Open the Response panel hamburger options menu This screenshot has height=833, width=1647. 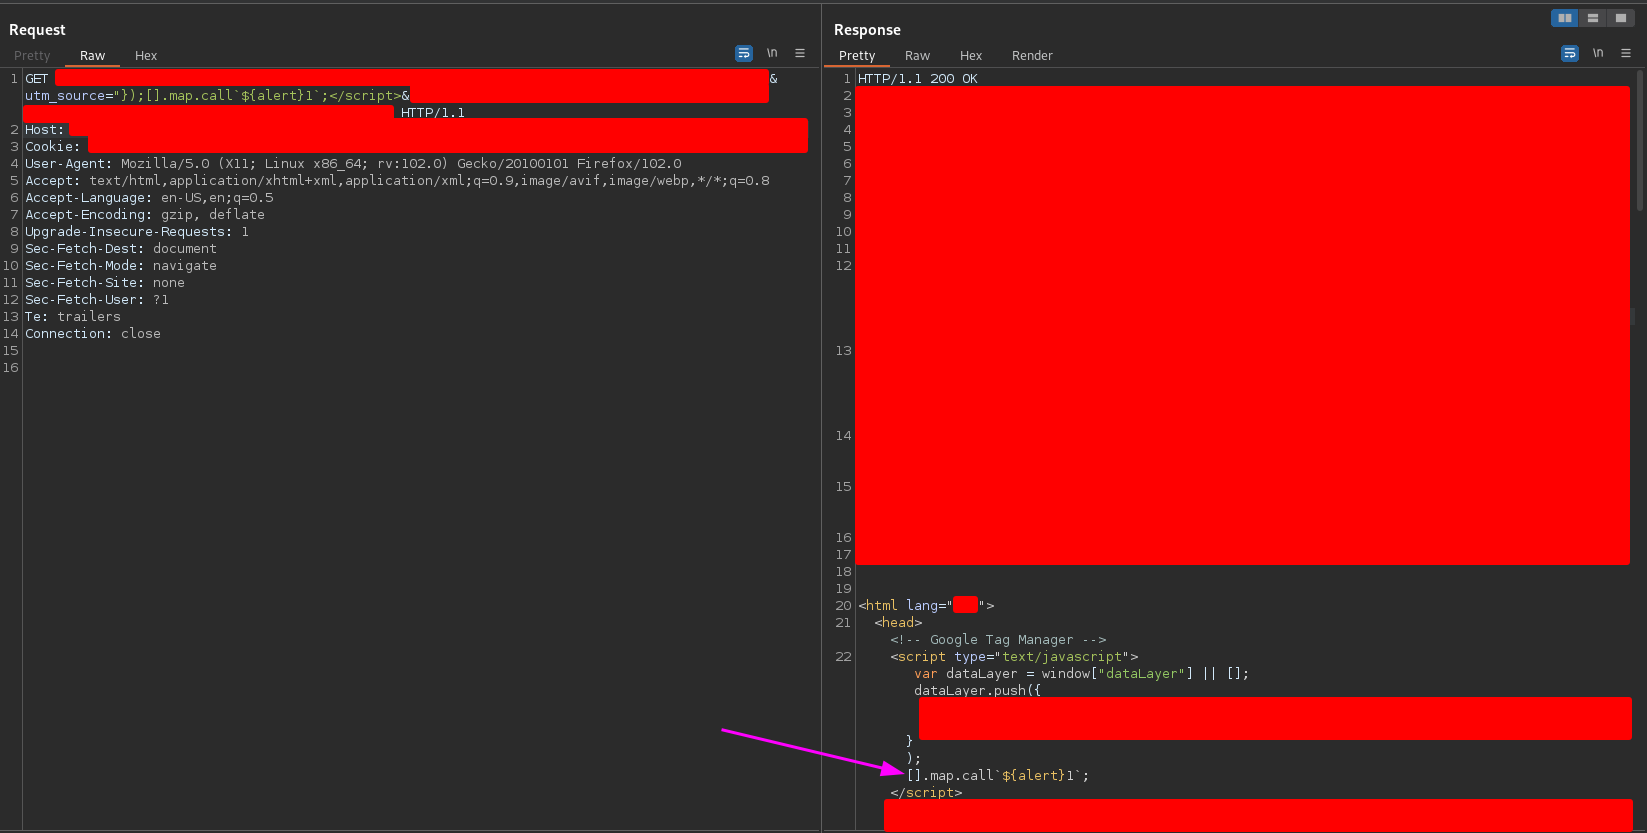point(1626,53)
